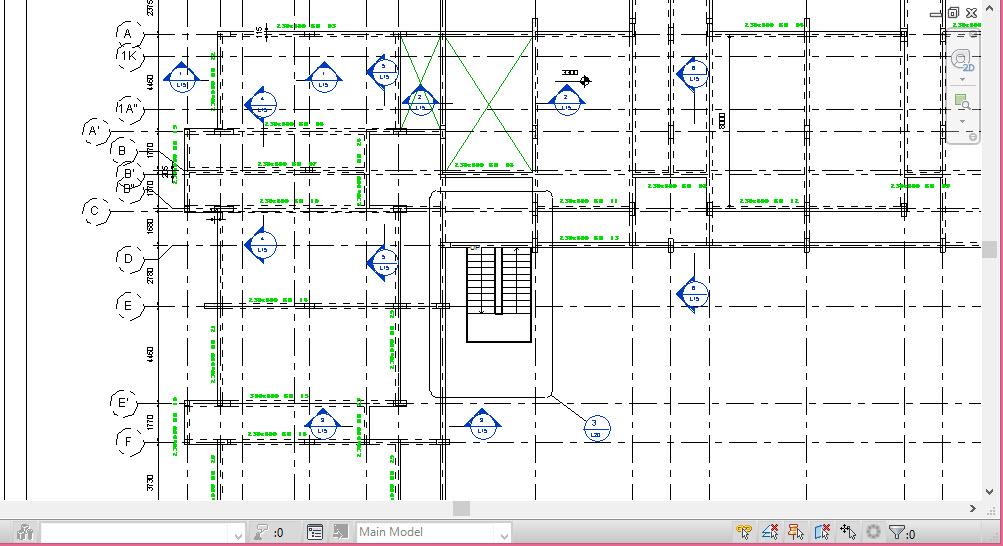The width and height of the screenshot is (1003, 546).
Task: Select section marker 6 beside the 8000 dimension
Action: tap(693, 74)
